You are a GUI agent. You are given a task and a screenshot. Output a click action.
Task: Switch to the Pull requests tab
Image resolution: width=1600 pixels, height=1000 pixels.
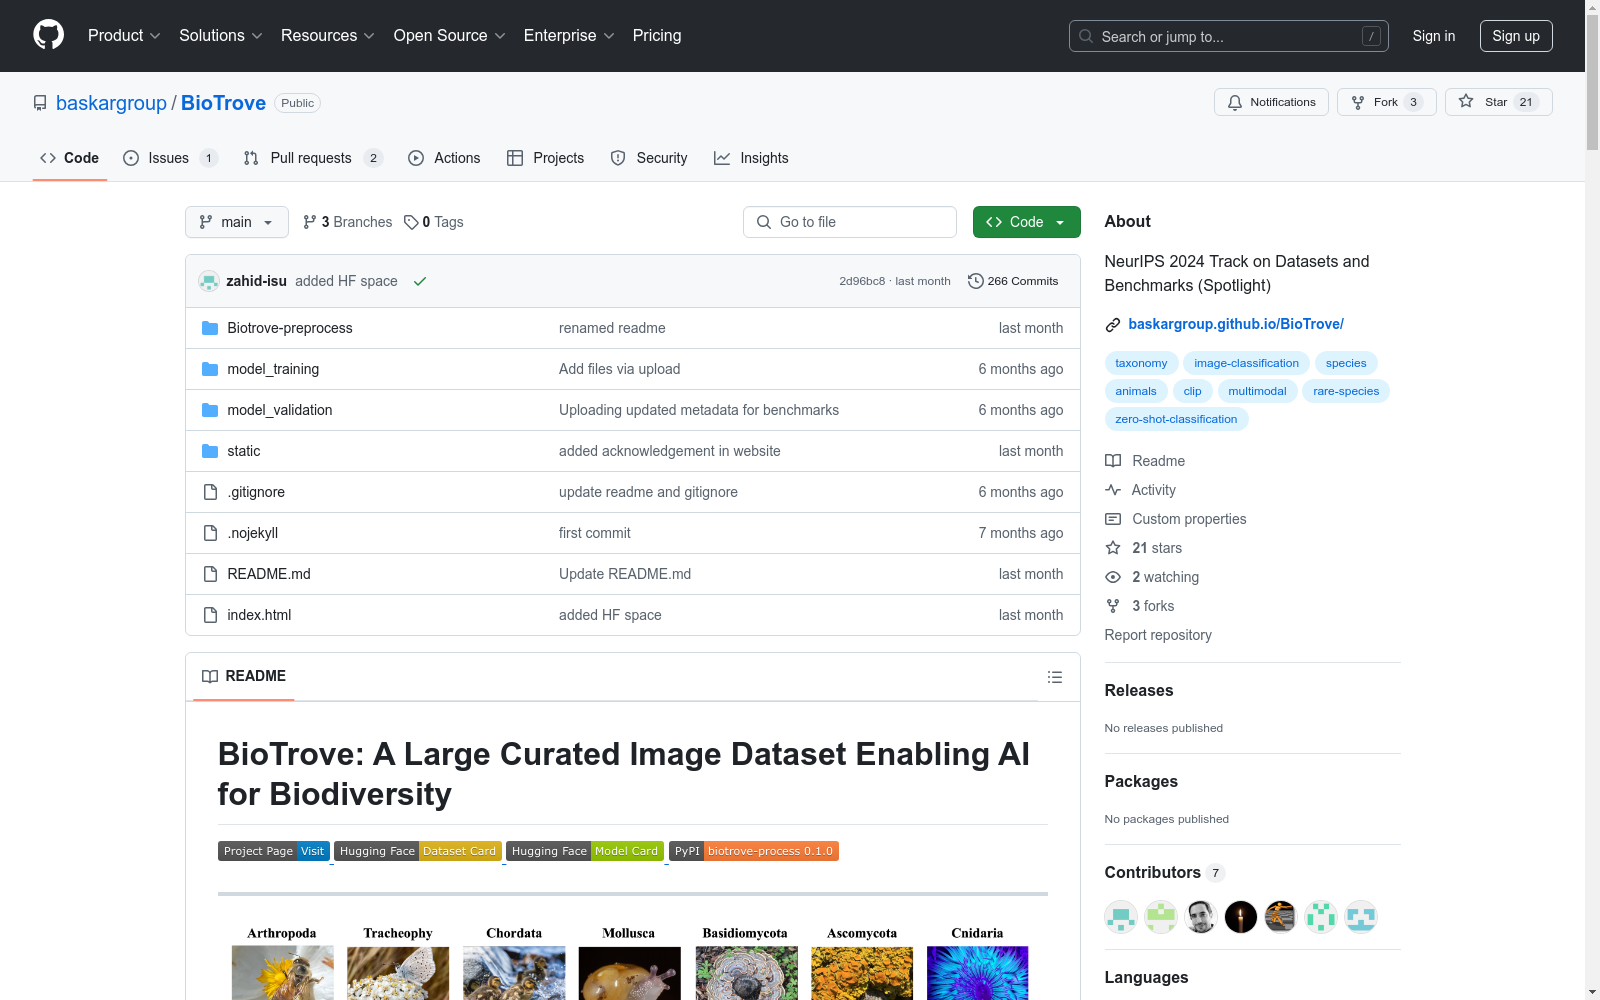(313, 158)
